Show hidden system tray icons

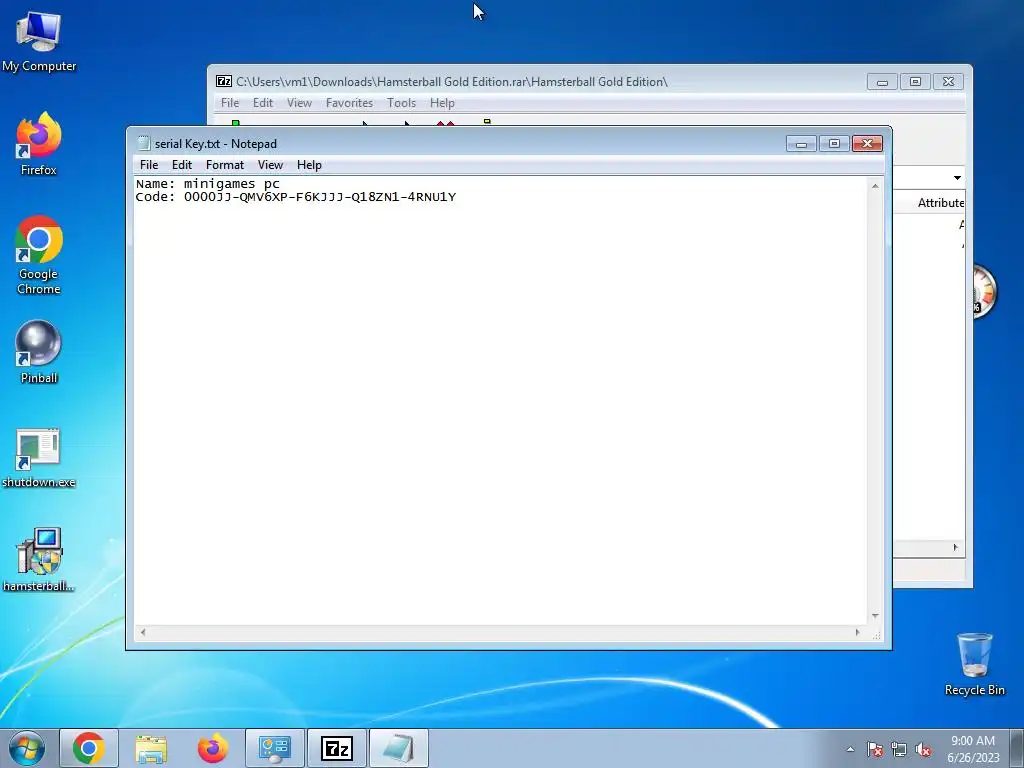click(x=850, y=749)
